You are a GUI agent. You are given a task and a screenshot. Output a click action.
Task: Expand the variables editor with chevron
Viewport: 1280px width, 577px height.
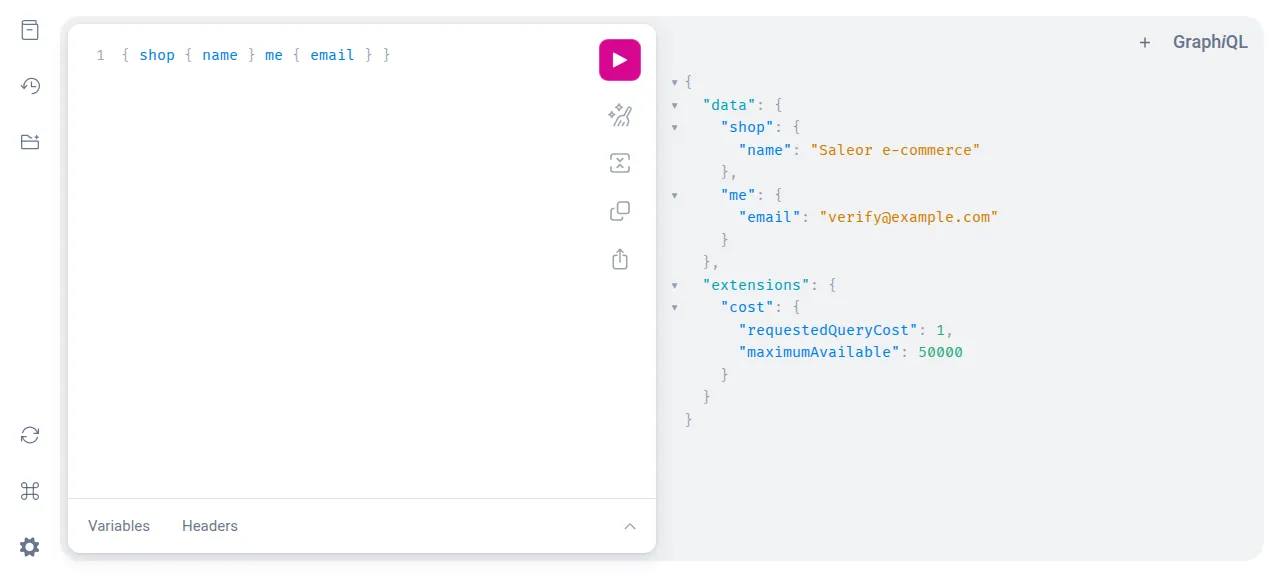tap(630, 526)
